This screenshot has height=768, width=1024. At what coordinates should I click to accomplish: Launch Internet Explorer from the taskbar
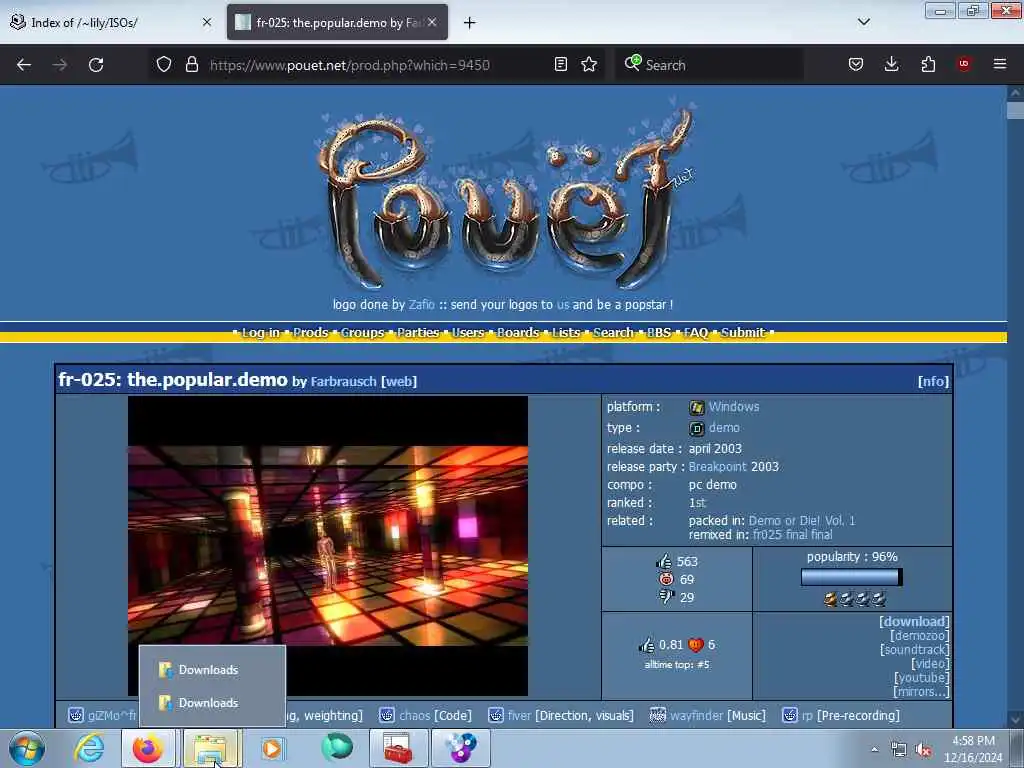click(89, 748)
